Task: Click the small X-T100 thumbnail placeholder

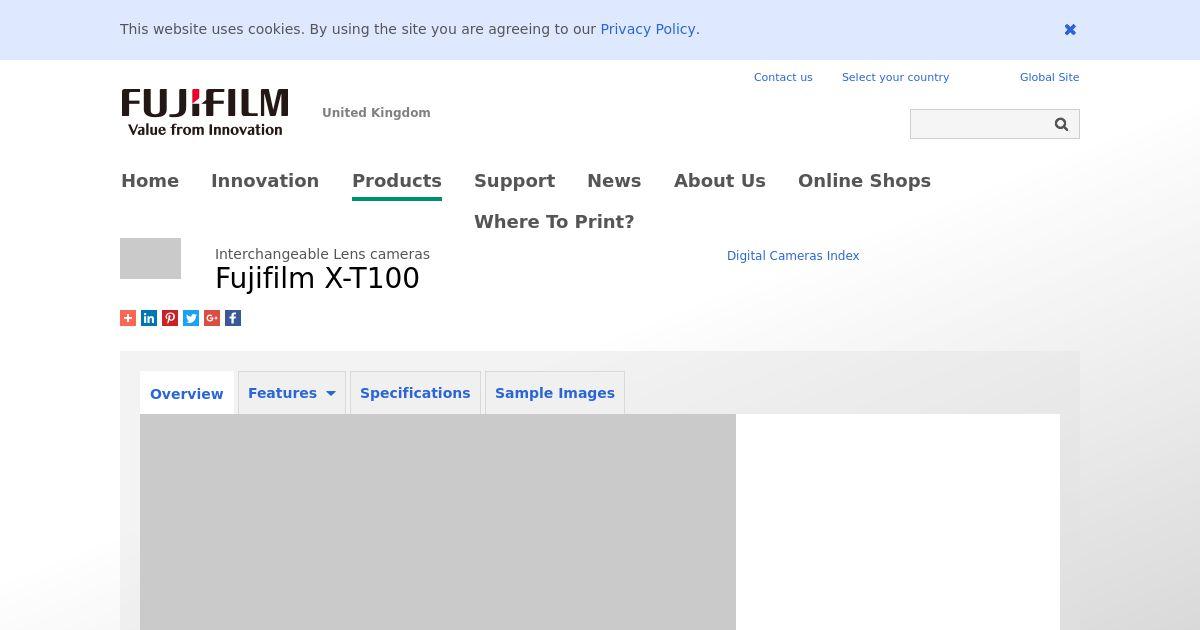Action: 150,258
